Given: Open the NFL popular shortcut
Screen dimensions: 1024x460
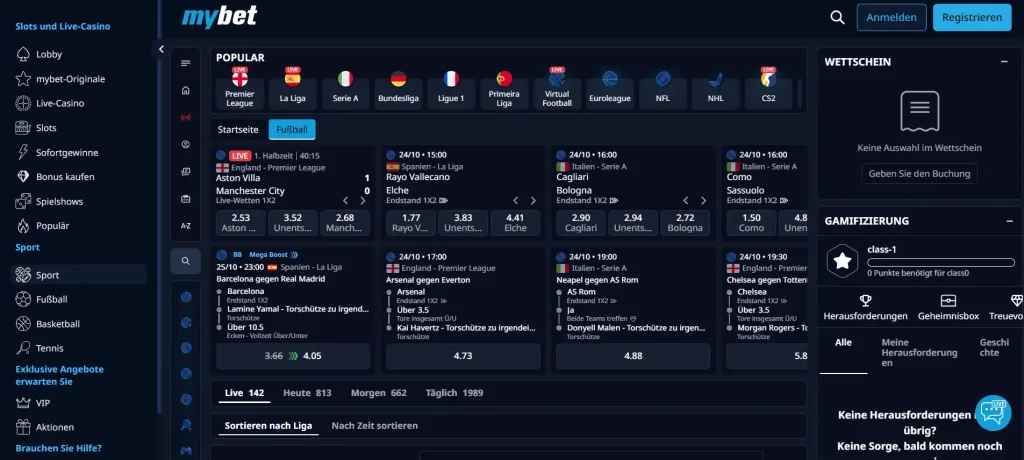Looking at the screenshot, I should point(662,89).
